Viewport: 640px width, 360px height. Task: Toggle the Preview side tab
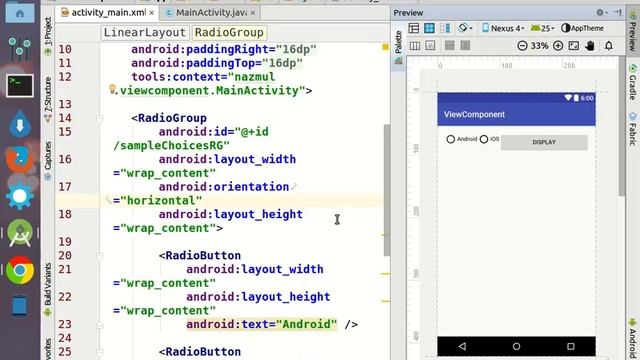[633, 30]
